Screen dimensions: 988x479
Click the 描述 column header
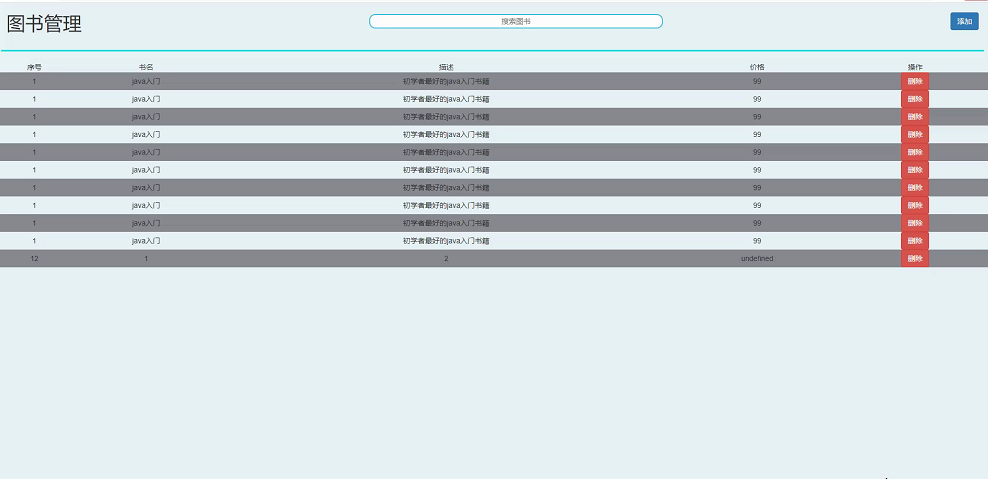446,67
